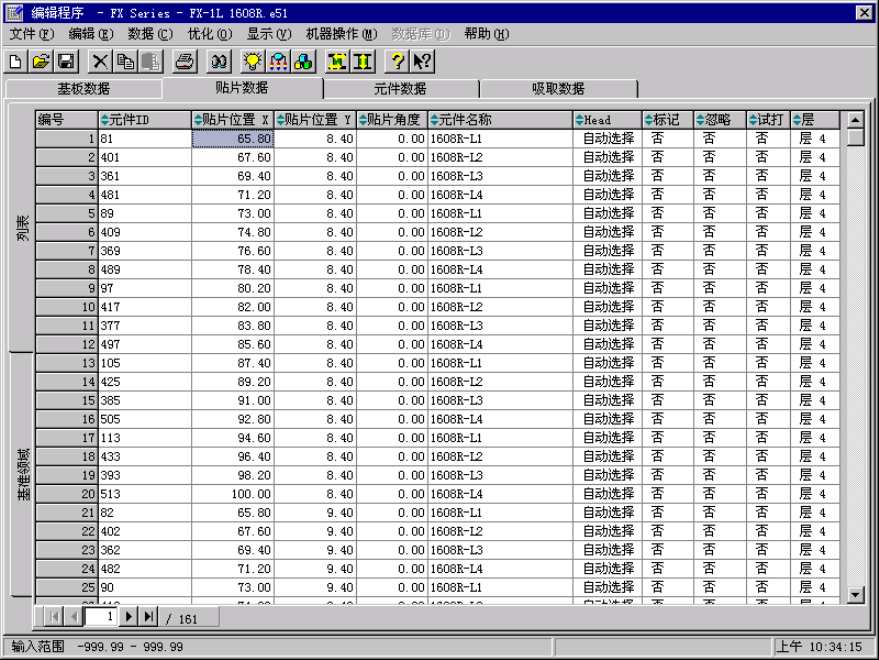This screenshot has width=879, height=660.
Task: Click the light bulb toolbar icon
Action: [x=253, y=62]
